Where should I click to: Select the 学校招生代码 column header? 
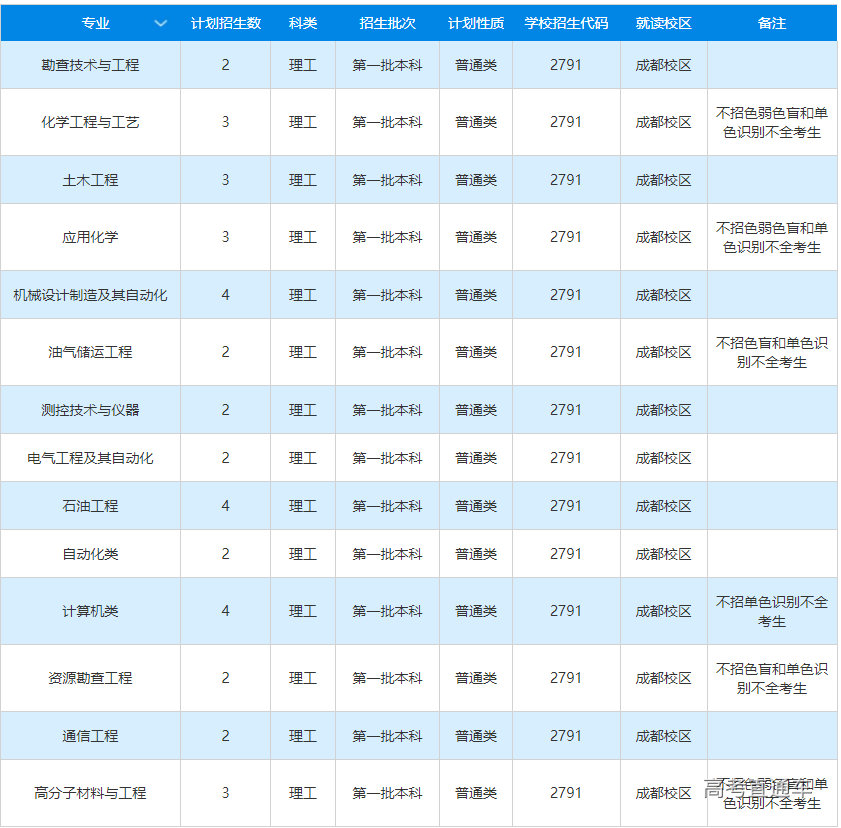click(565, 23)
